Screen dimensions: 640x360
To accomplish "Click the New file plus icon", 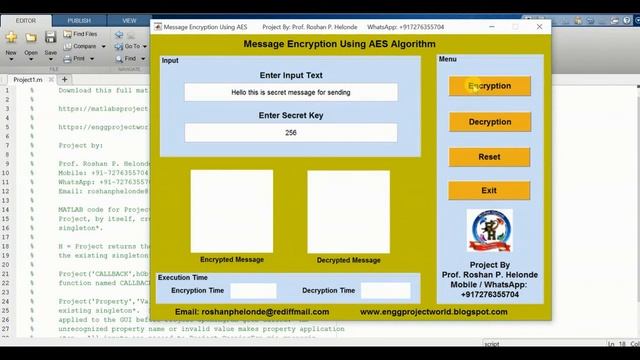I will tap(11, 38).
